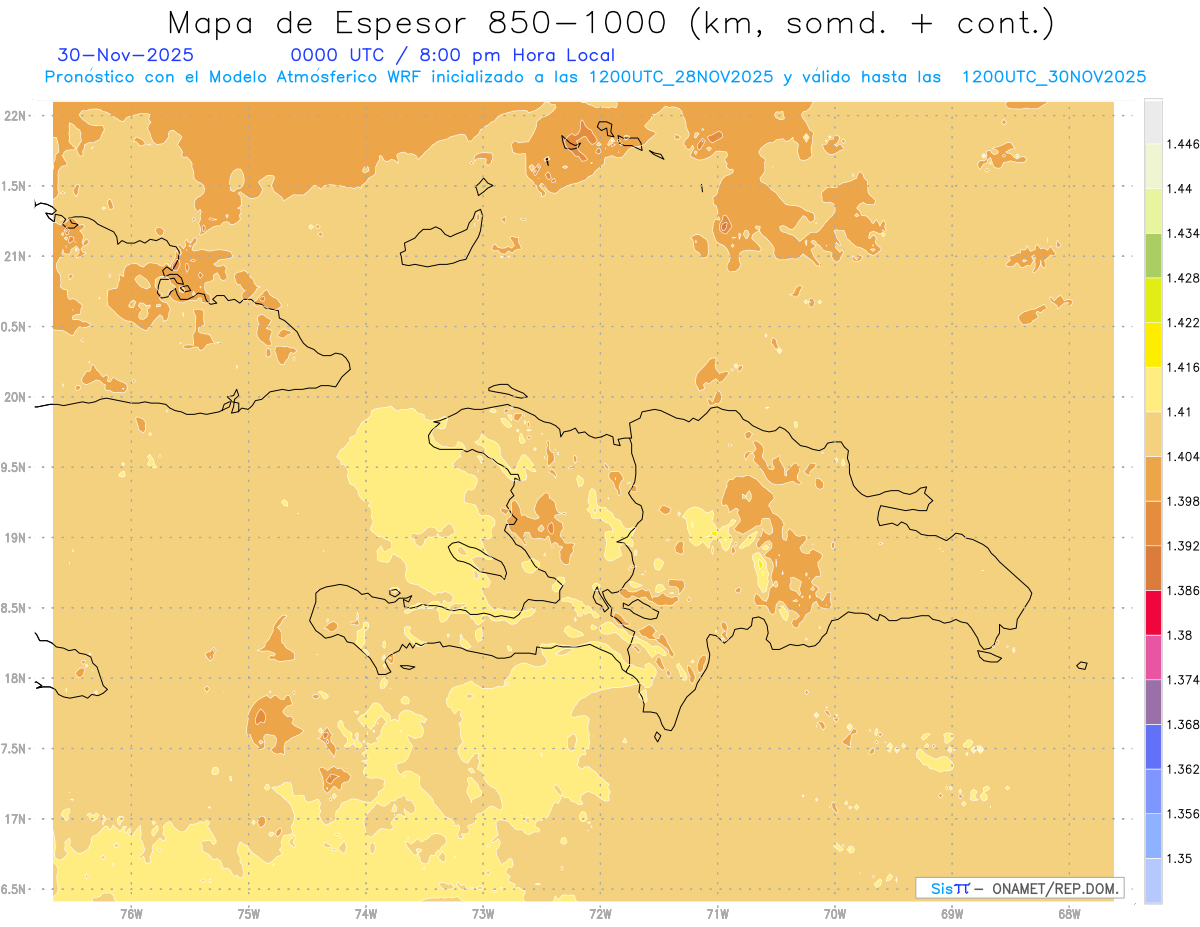Click the legend value 1.362
1200x927 pixels.
pyautogui.click(x=1183, y=769)
